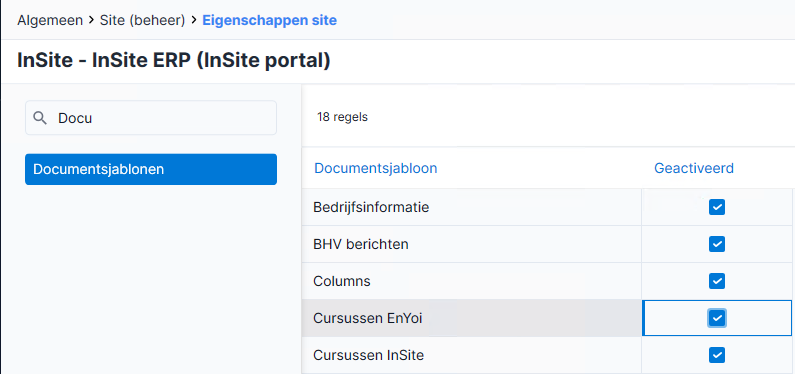Select the Columns template row
This screenshot has width=795, height=374.
547,281
